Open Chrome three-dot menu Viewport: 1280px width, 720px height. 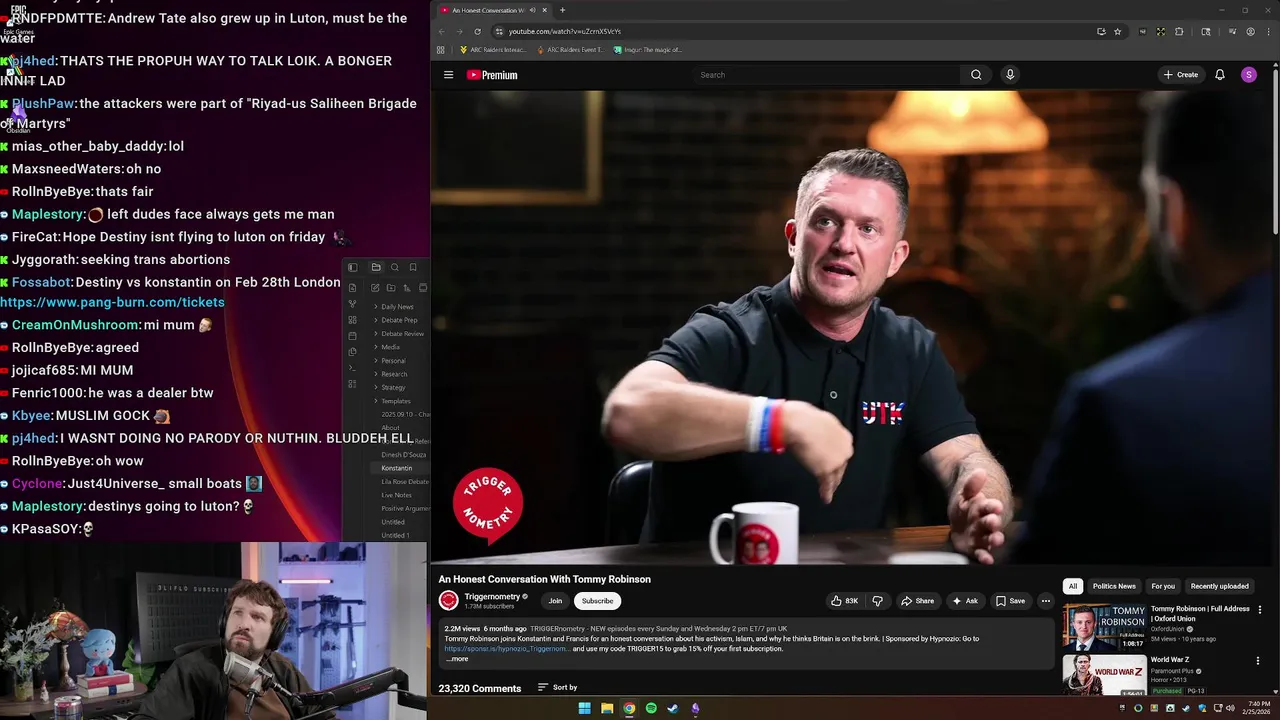(1268, 31)
